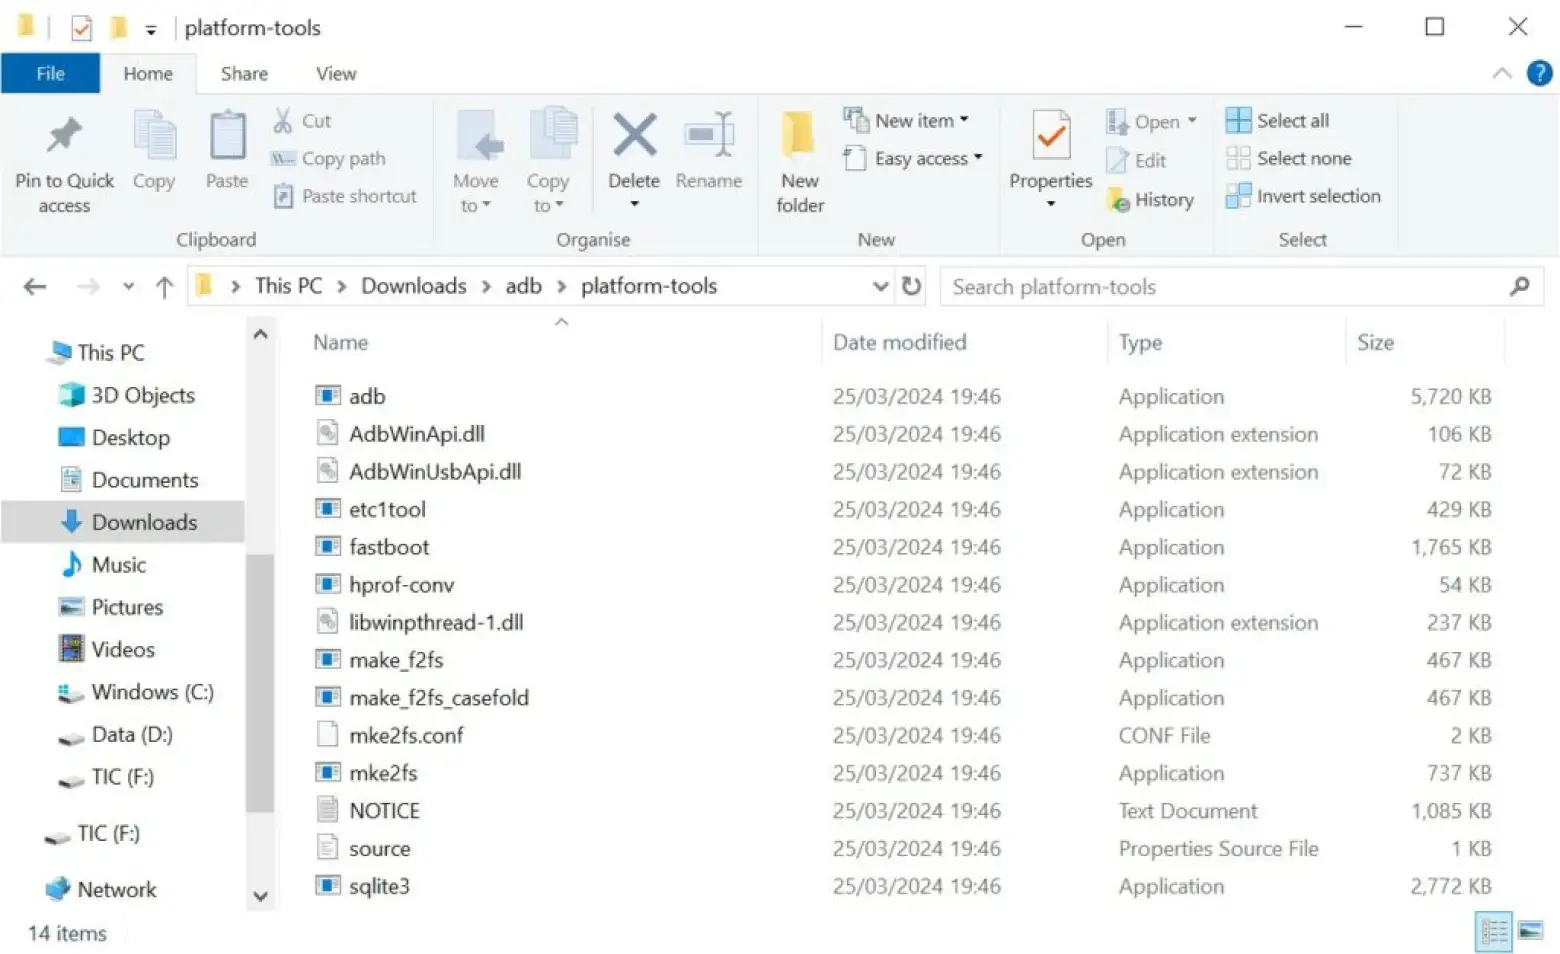Screen dimensions: 1560x954
Task: Expand address bar history dropdown
Action: click(880, 286)
